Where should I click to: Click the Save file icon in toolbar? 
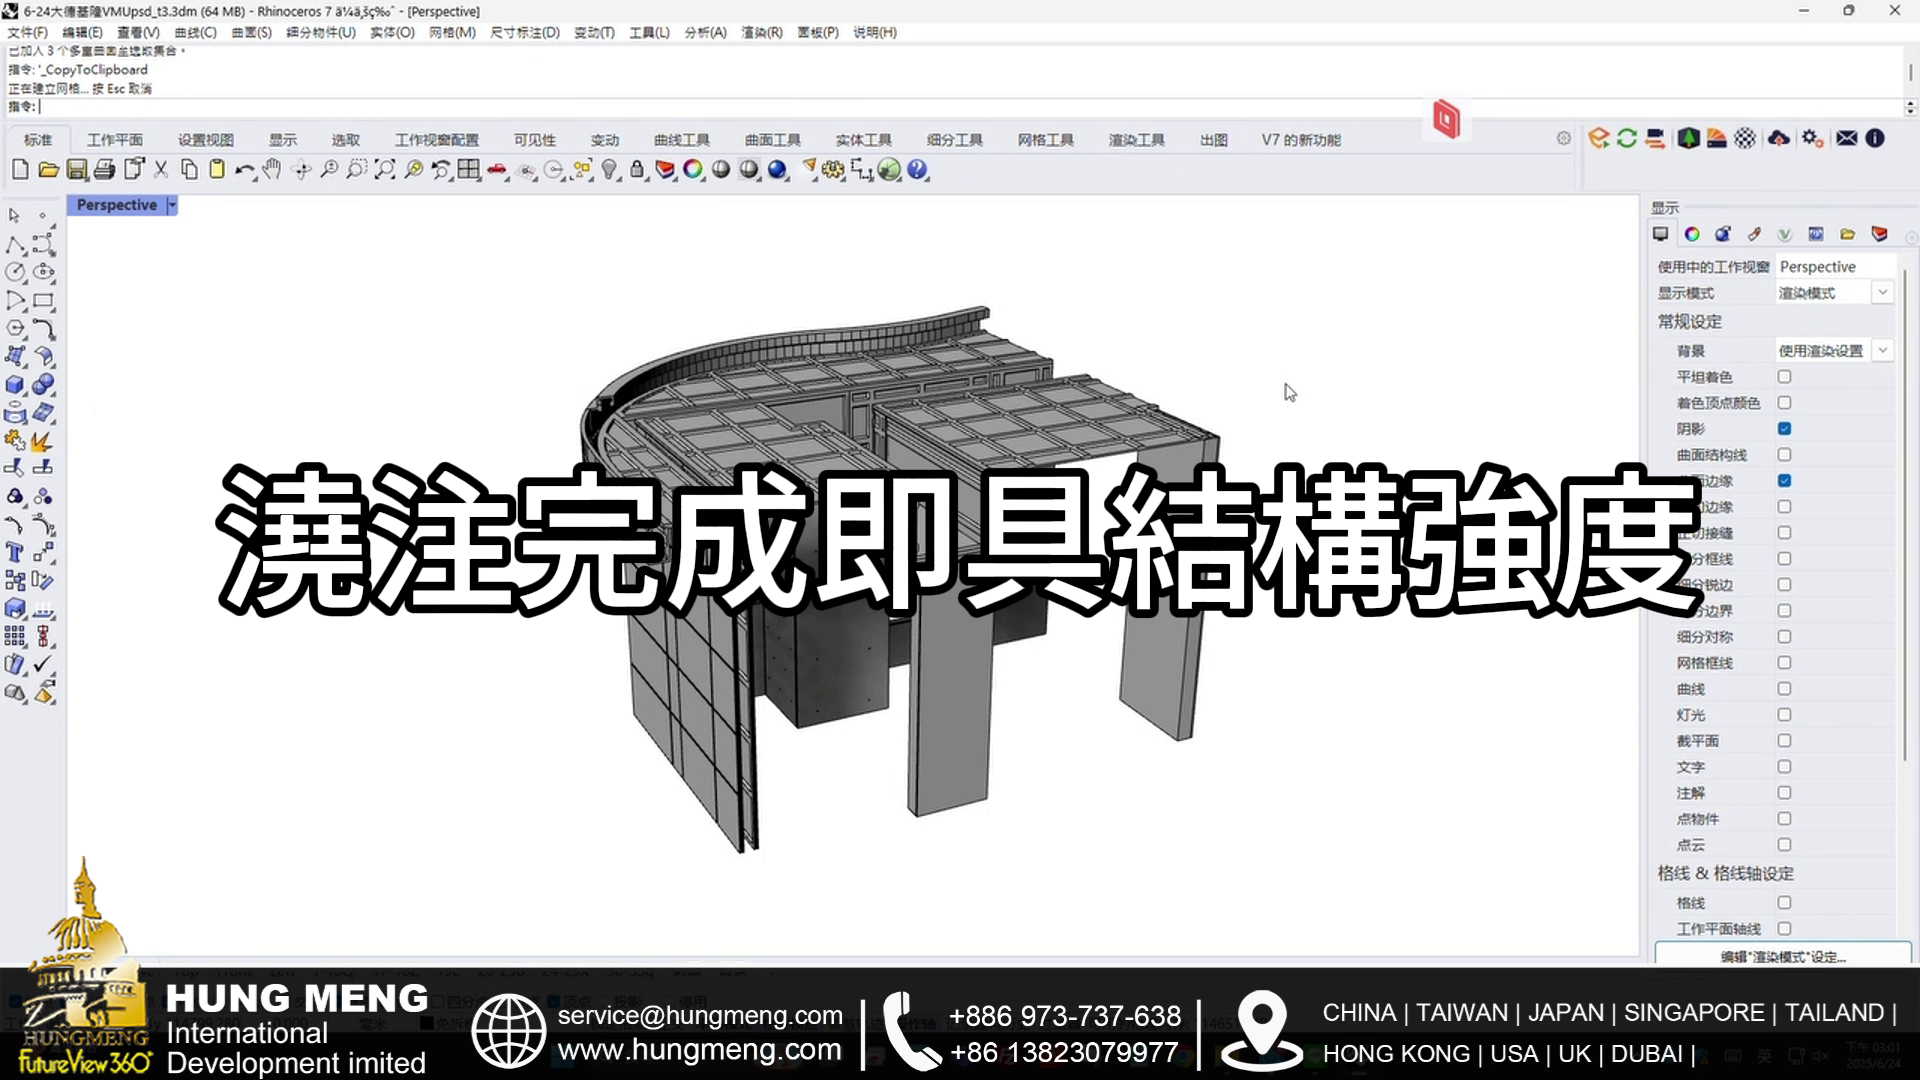point(76,170)
